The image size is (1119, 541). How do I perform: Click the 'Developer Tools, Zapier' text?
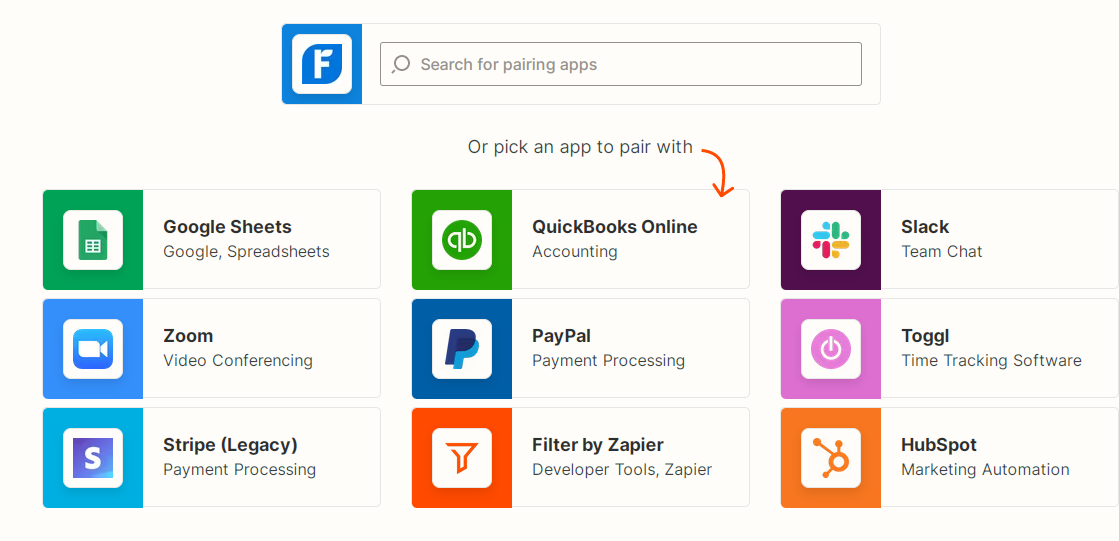(x=622, y=470)
